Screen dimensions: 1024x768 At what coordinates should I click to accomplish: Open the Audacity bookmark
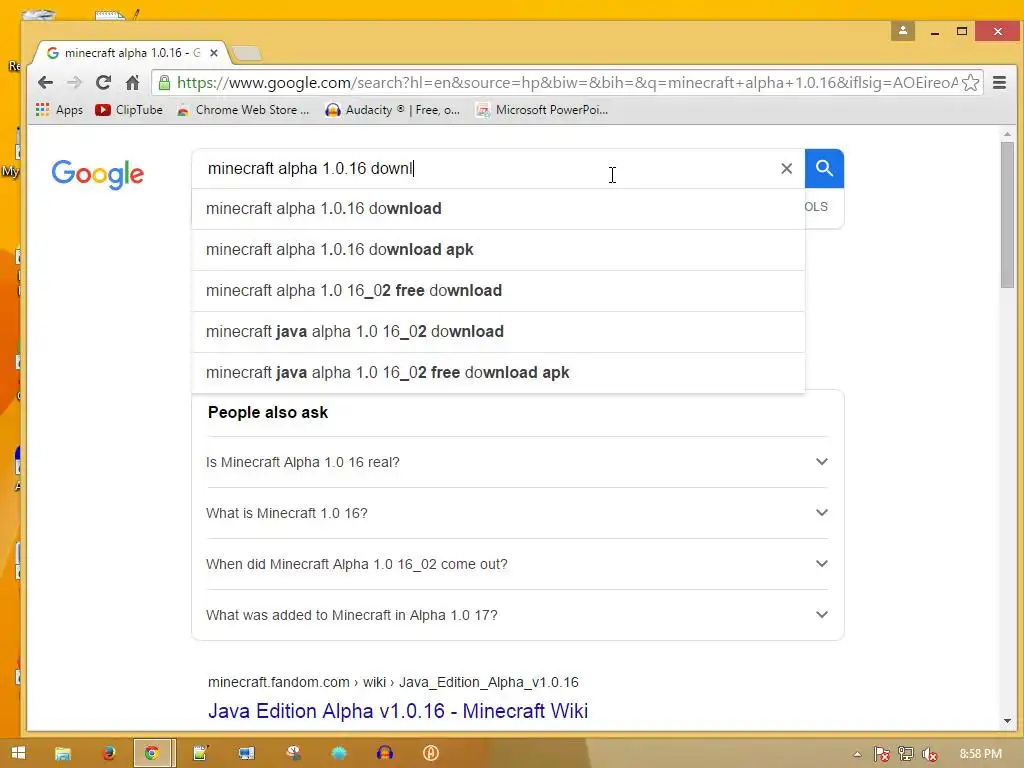[x=392, y=110]
